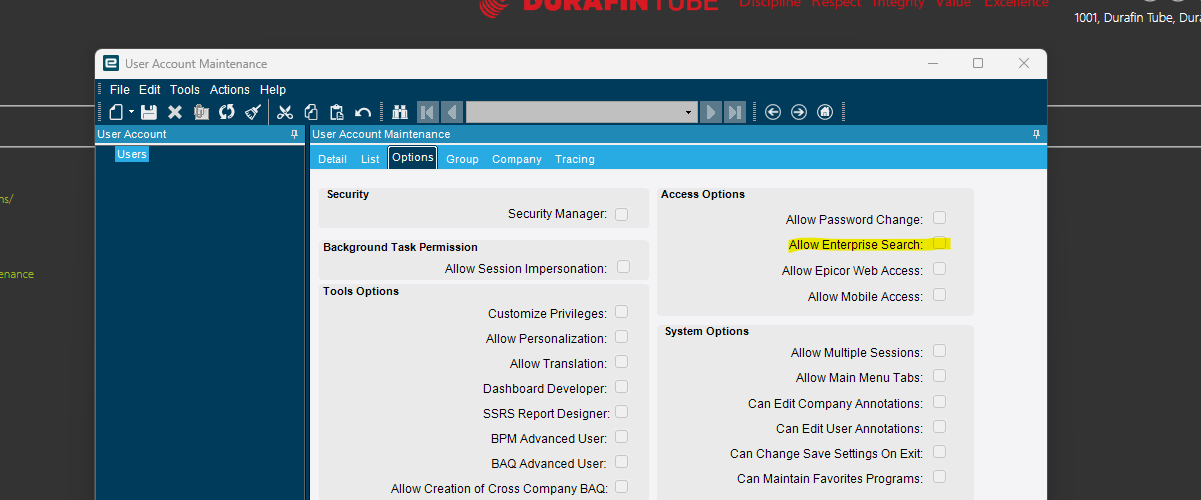The height and width of the screenshot is (500, 1201).
Task: Switch to the Group tab
Action: pos(462,159)
